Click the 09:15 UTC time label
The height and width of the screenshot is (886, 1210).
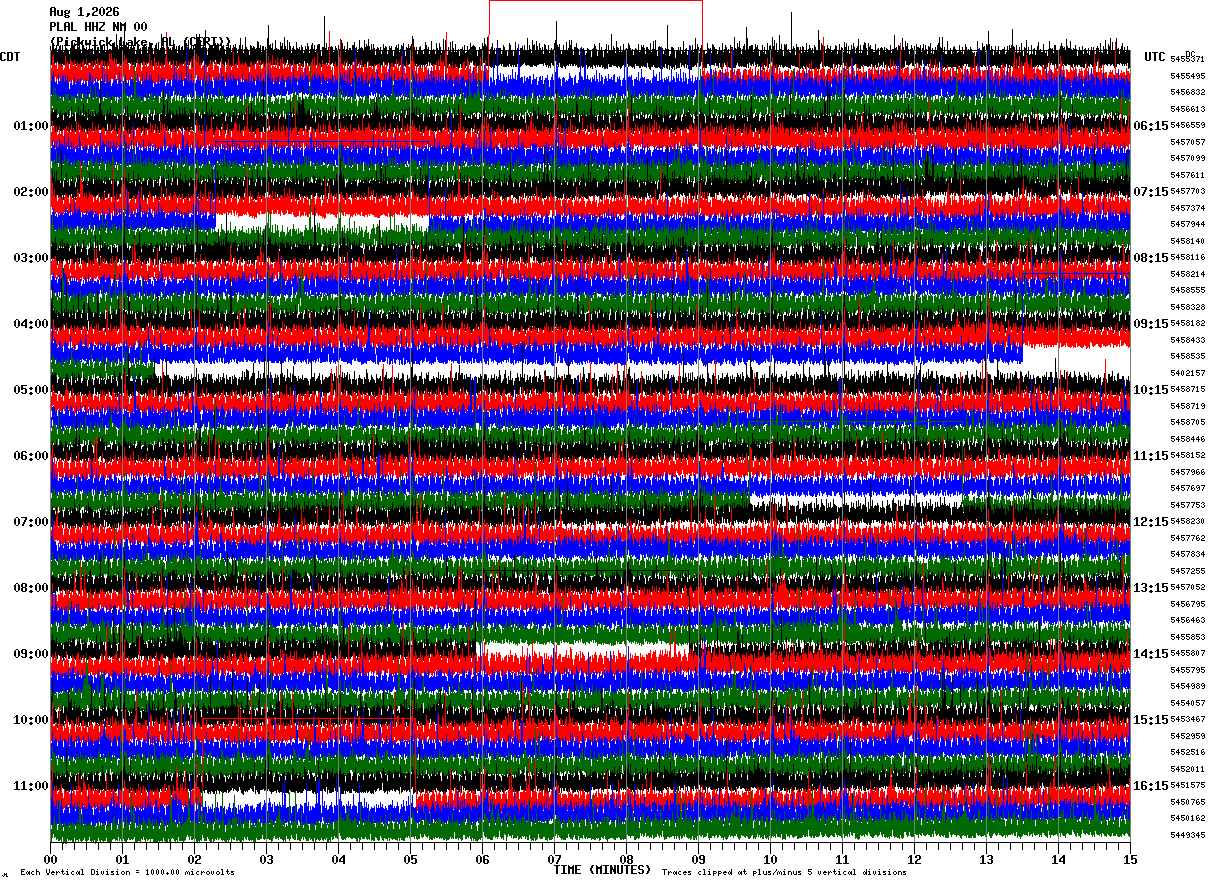(x=1150, y=324)
